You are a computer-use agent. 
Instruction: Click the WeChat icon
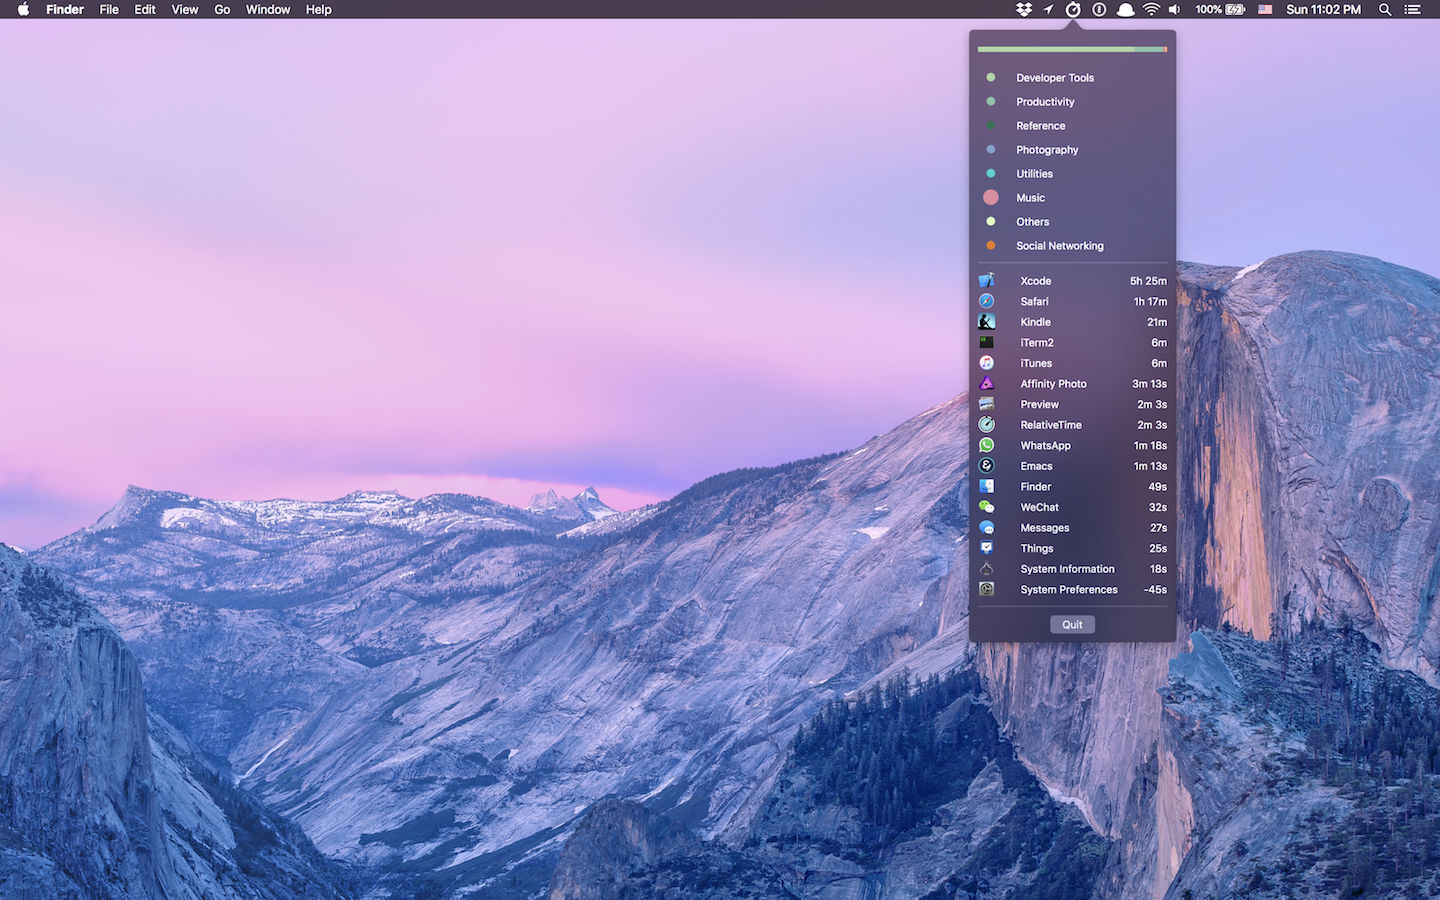click(x=986, y=507)
